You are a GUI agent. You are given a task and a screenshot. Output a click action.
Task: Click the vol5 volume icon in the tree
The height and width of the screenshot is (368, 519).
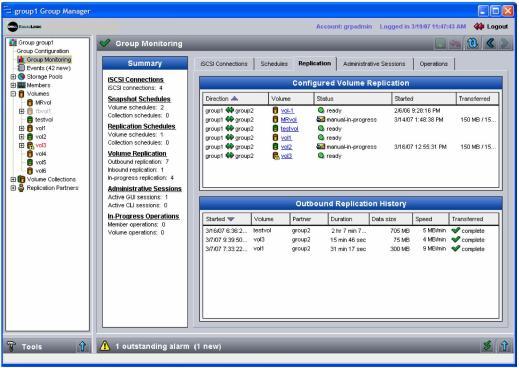30,162
